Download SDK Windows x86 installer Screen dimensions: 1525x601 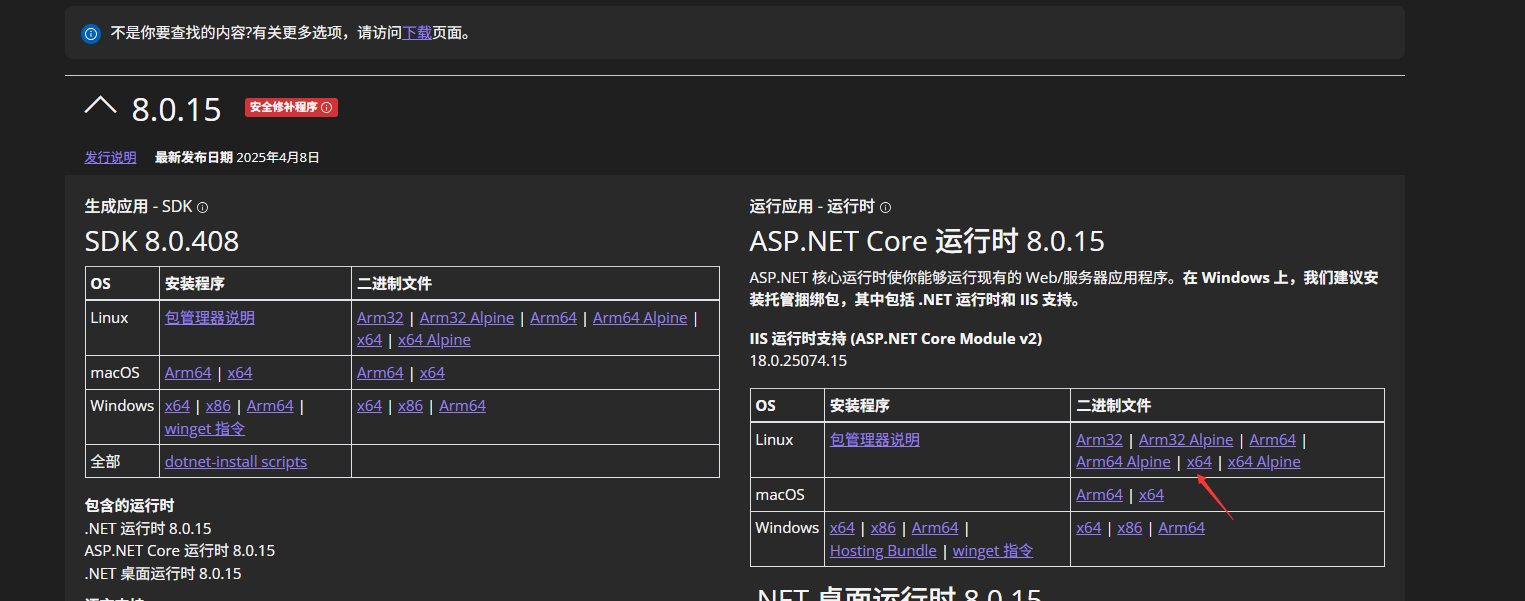218,405
